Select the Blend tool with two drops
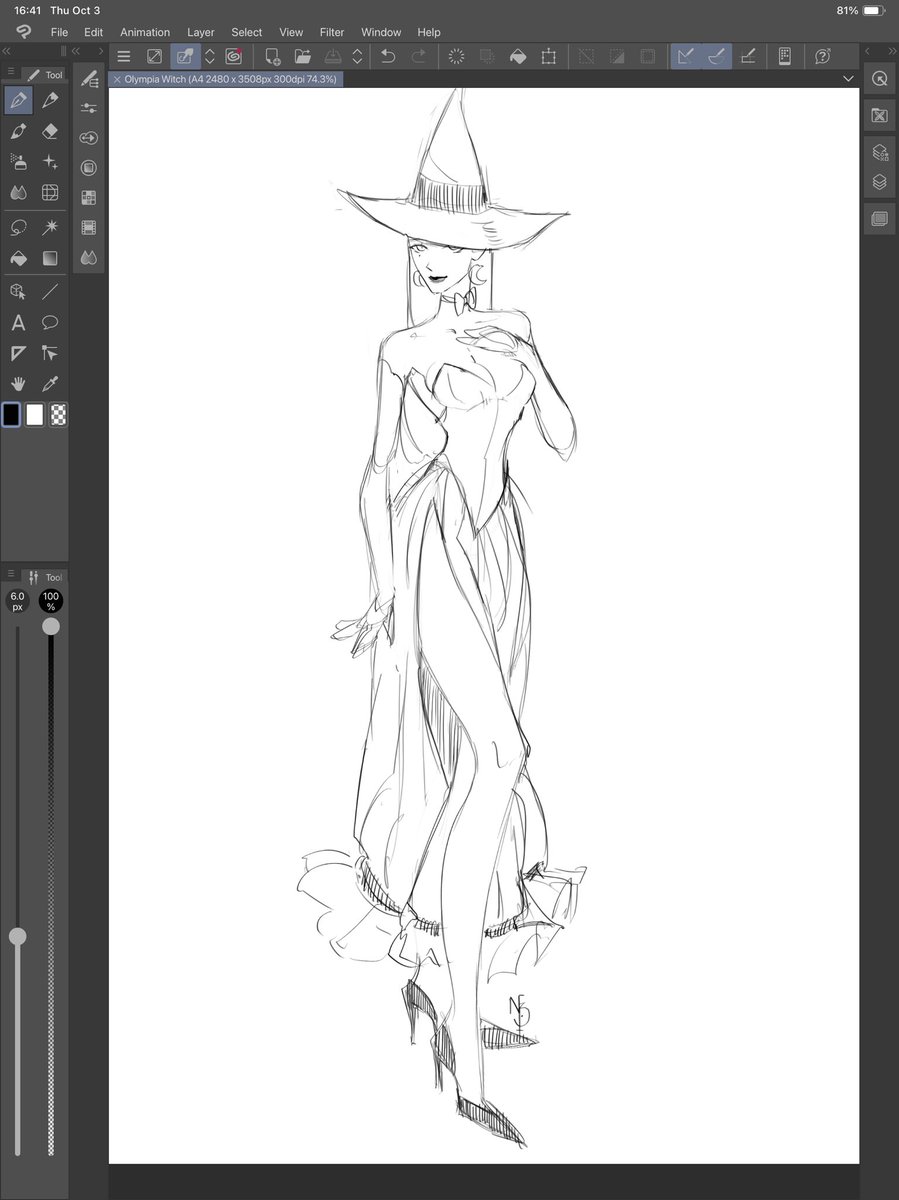 coord(18,193)
